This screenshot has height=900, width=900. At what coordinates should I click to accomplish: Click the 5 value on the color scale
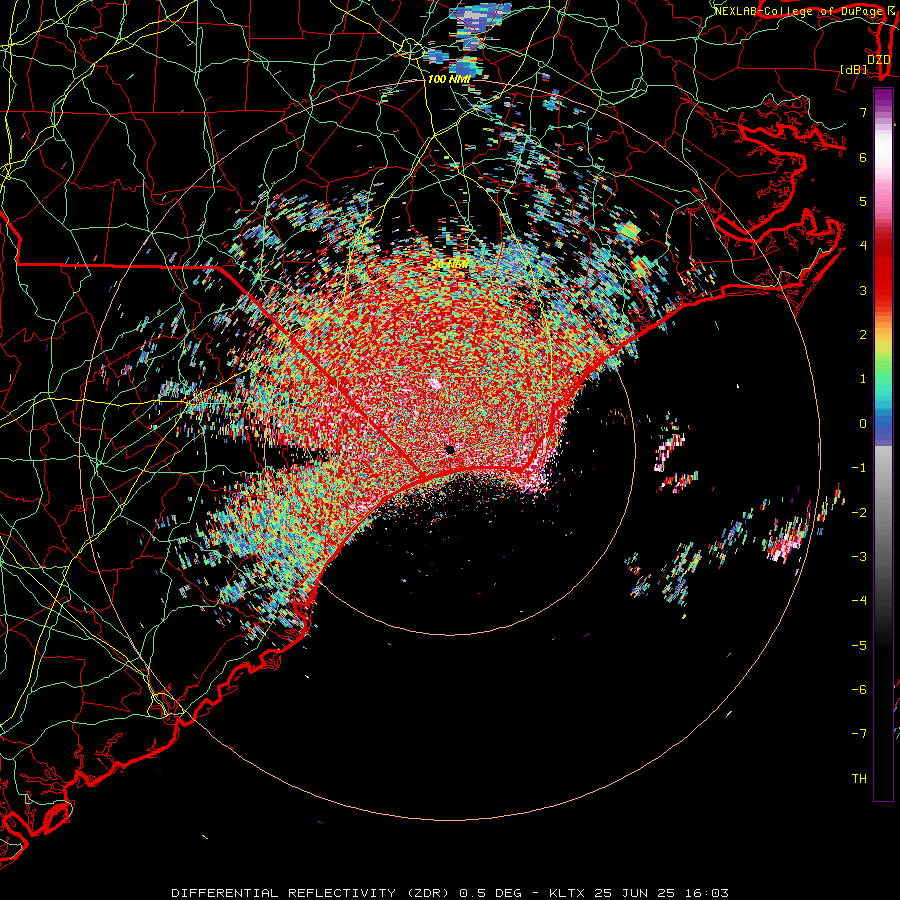(x=863, y=201)
